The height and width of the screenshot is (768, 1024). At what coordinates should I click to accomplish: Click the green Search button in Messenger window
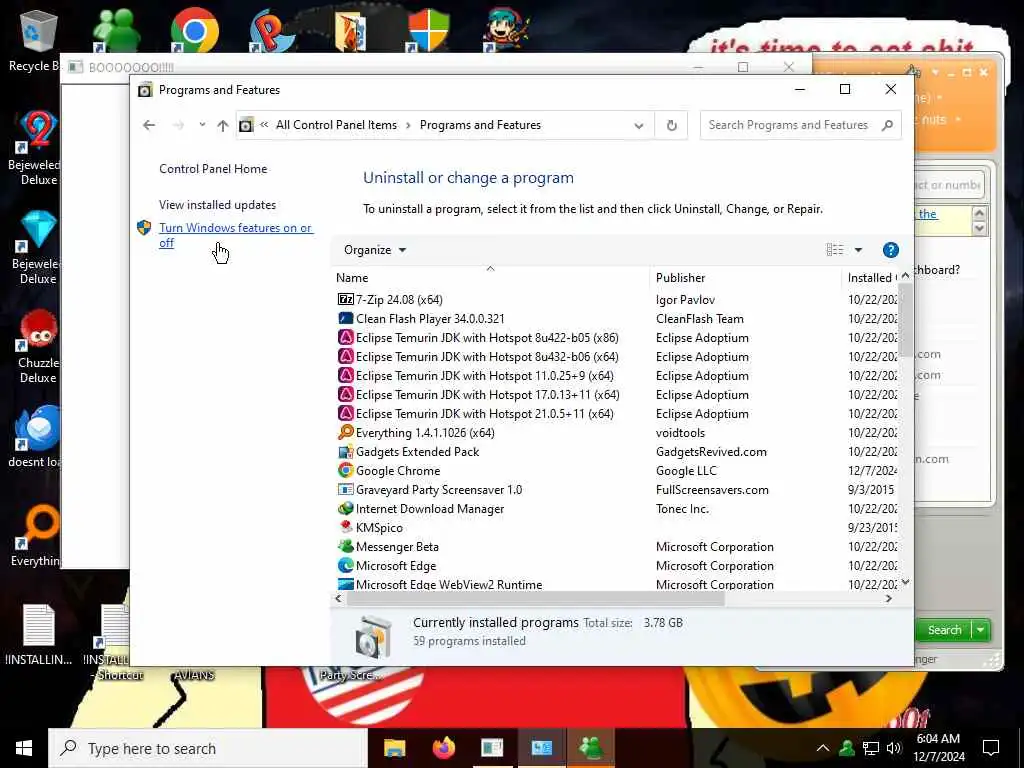pyautogui.click(x=944, y=630)
